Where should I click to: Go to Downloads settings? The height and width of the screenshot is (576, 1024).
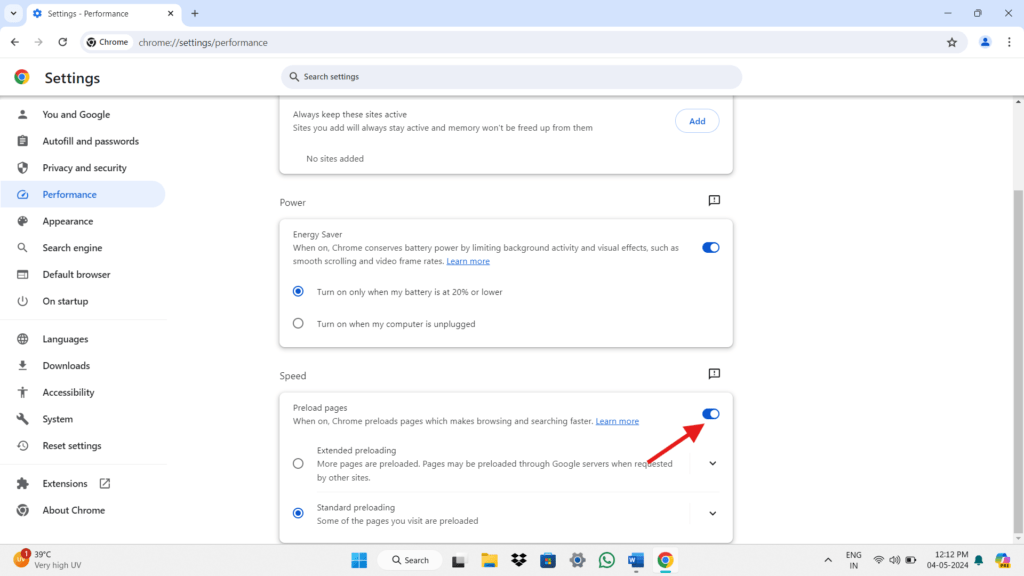click(83, 366)
